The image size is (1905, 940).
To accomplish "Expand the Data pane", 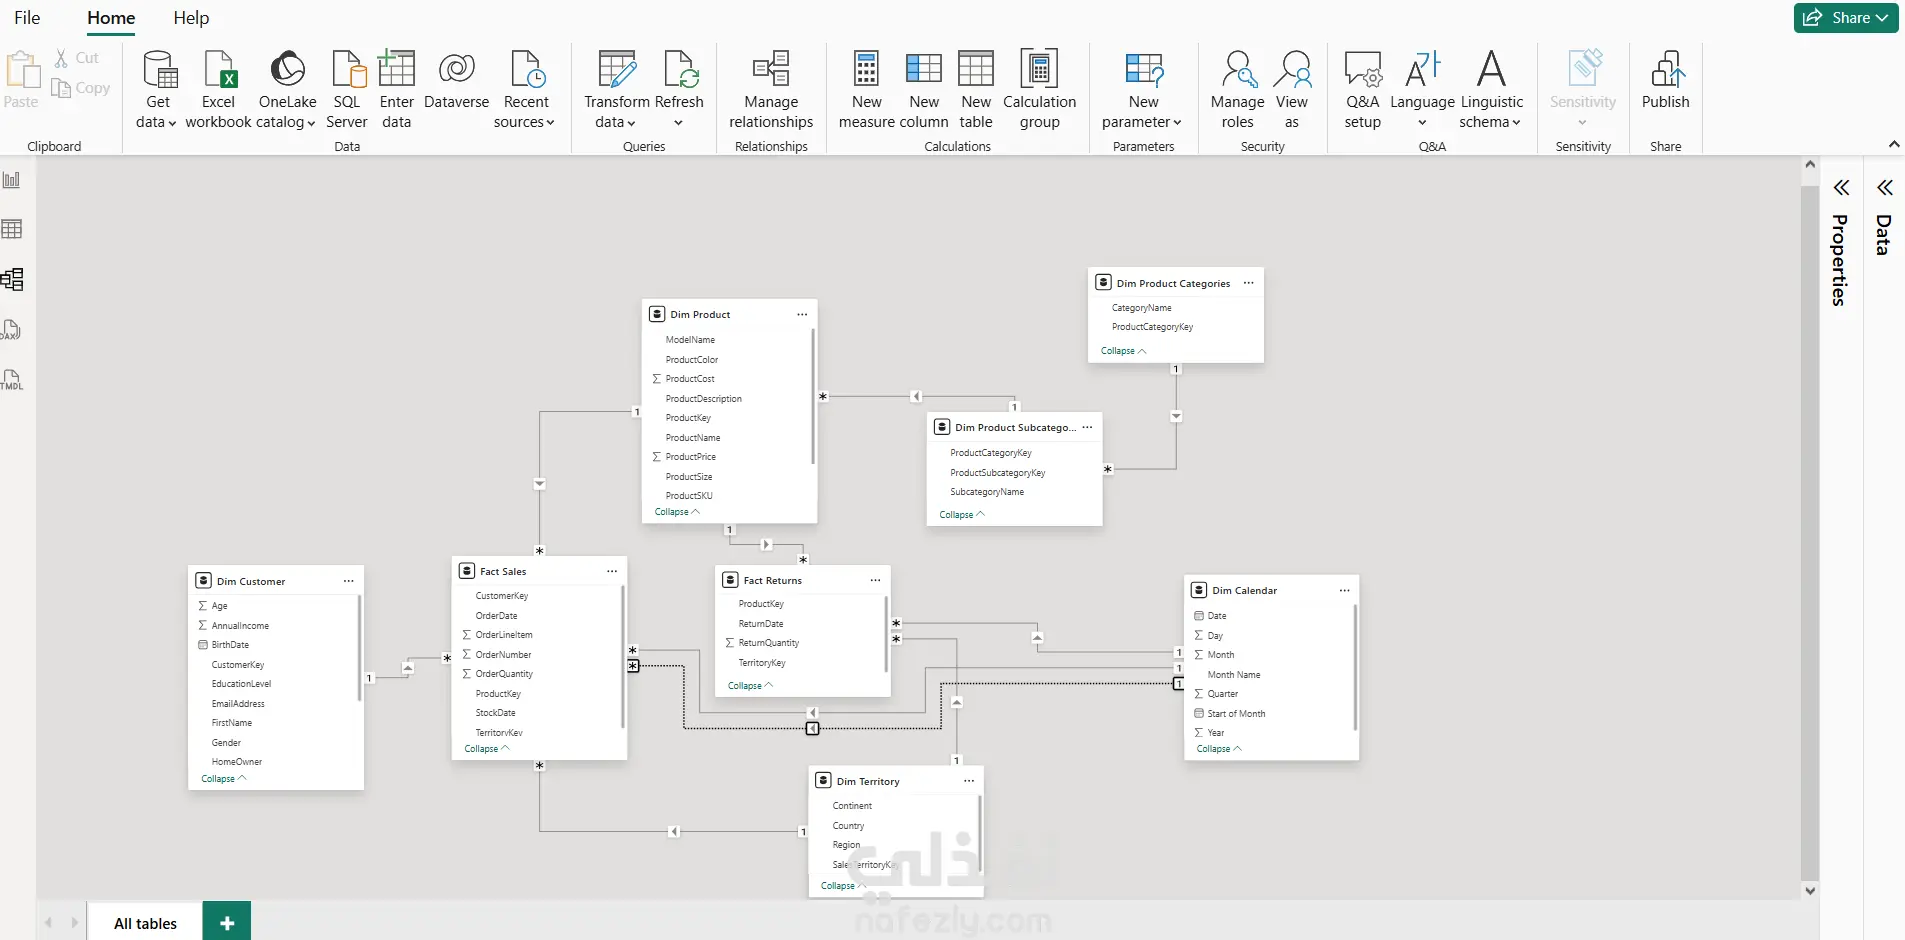I will [1885, 188].
